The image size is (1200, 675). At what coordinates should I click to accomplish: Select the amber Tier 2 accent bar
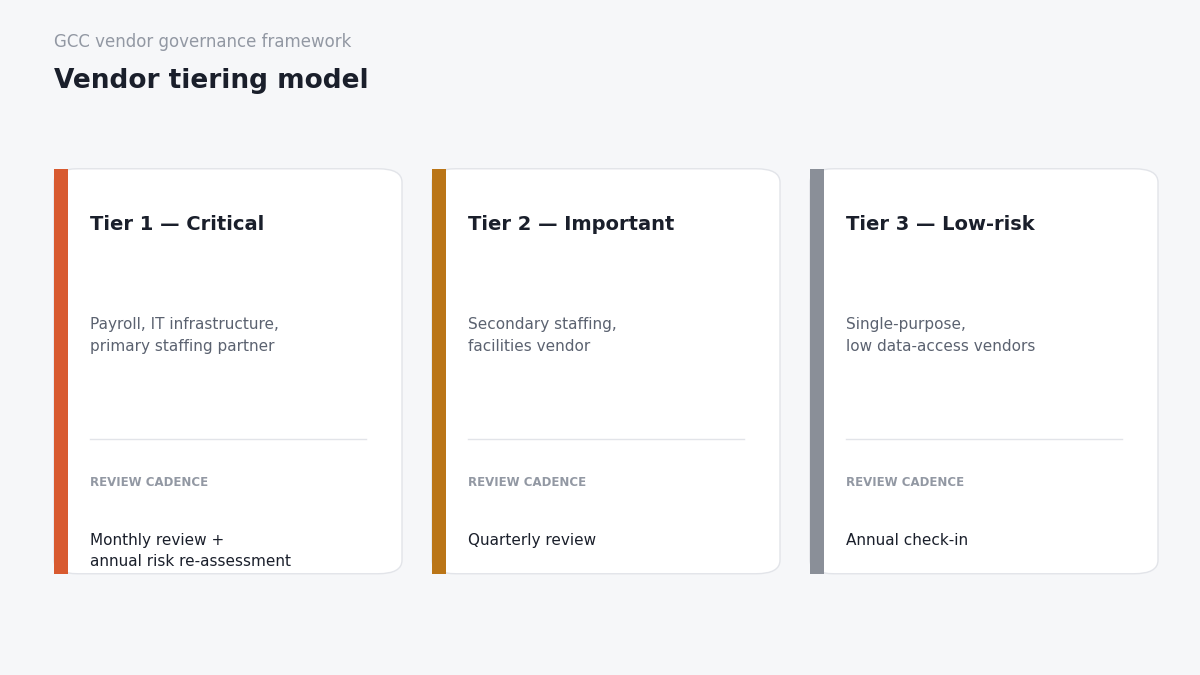[x=439, y=371]
